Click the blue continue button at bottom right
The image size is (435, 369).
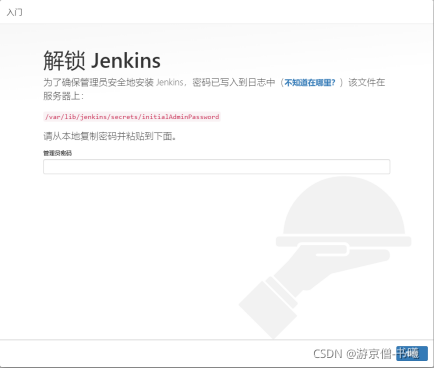tap(412, 353)
